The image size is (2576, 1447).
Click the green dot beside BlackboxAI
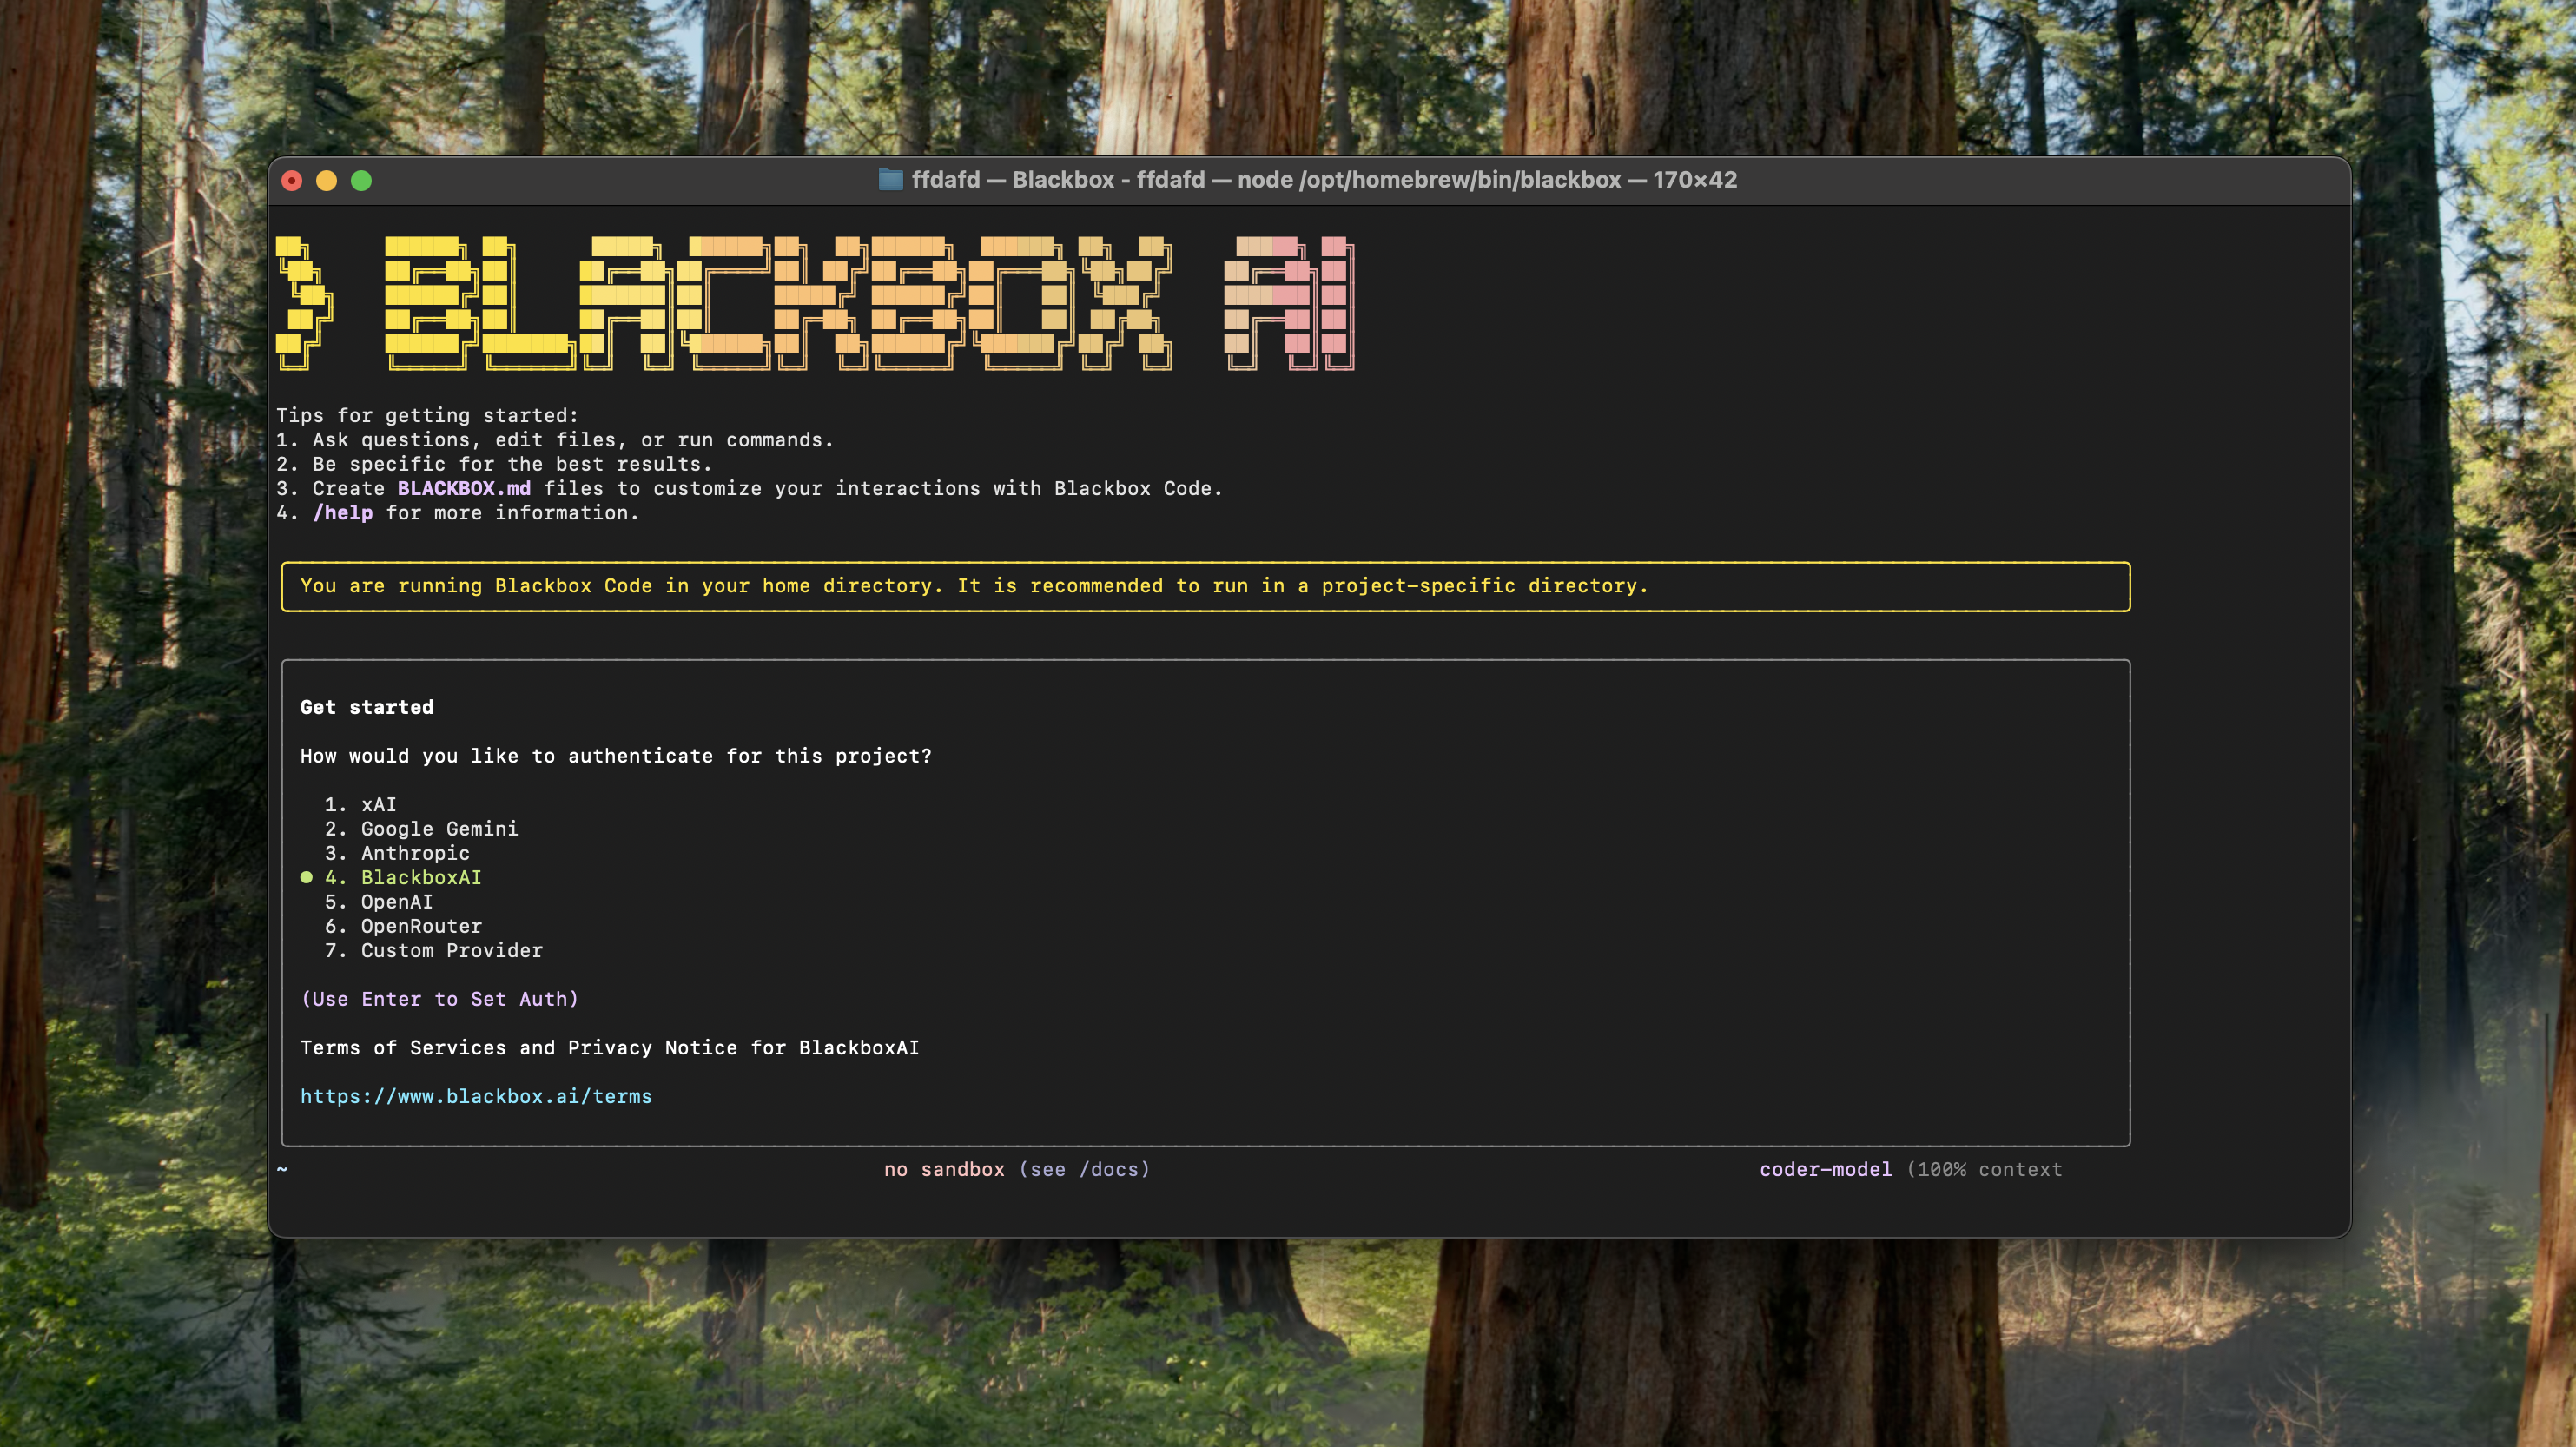[307, 877]
